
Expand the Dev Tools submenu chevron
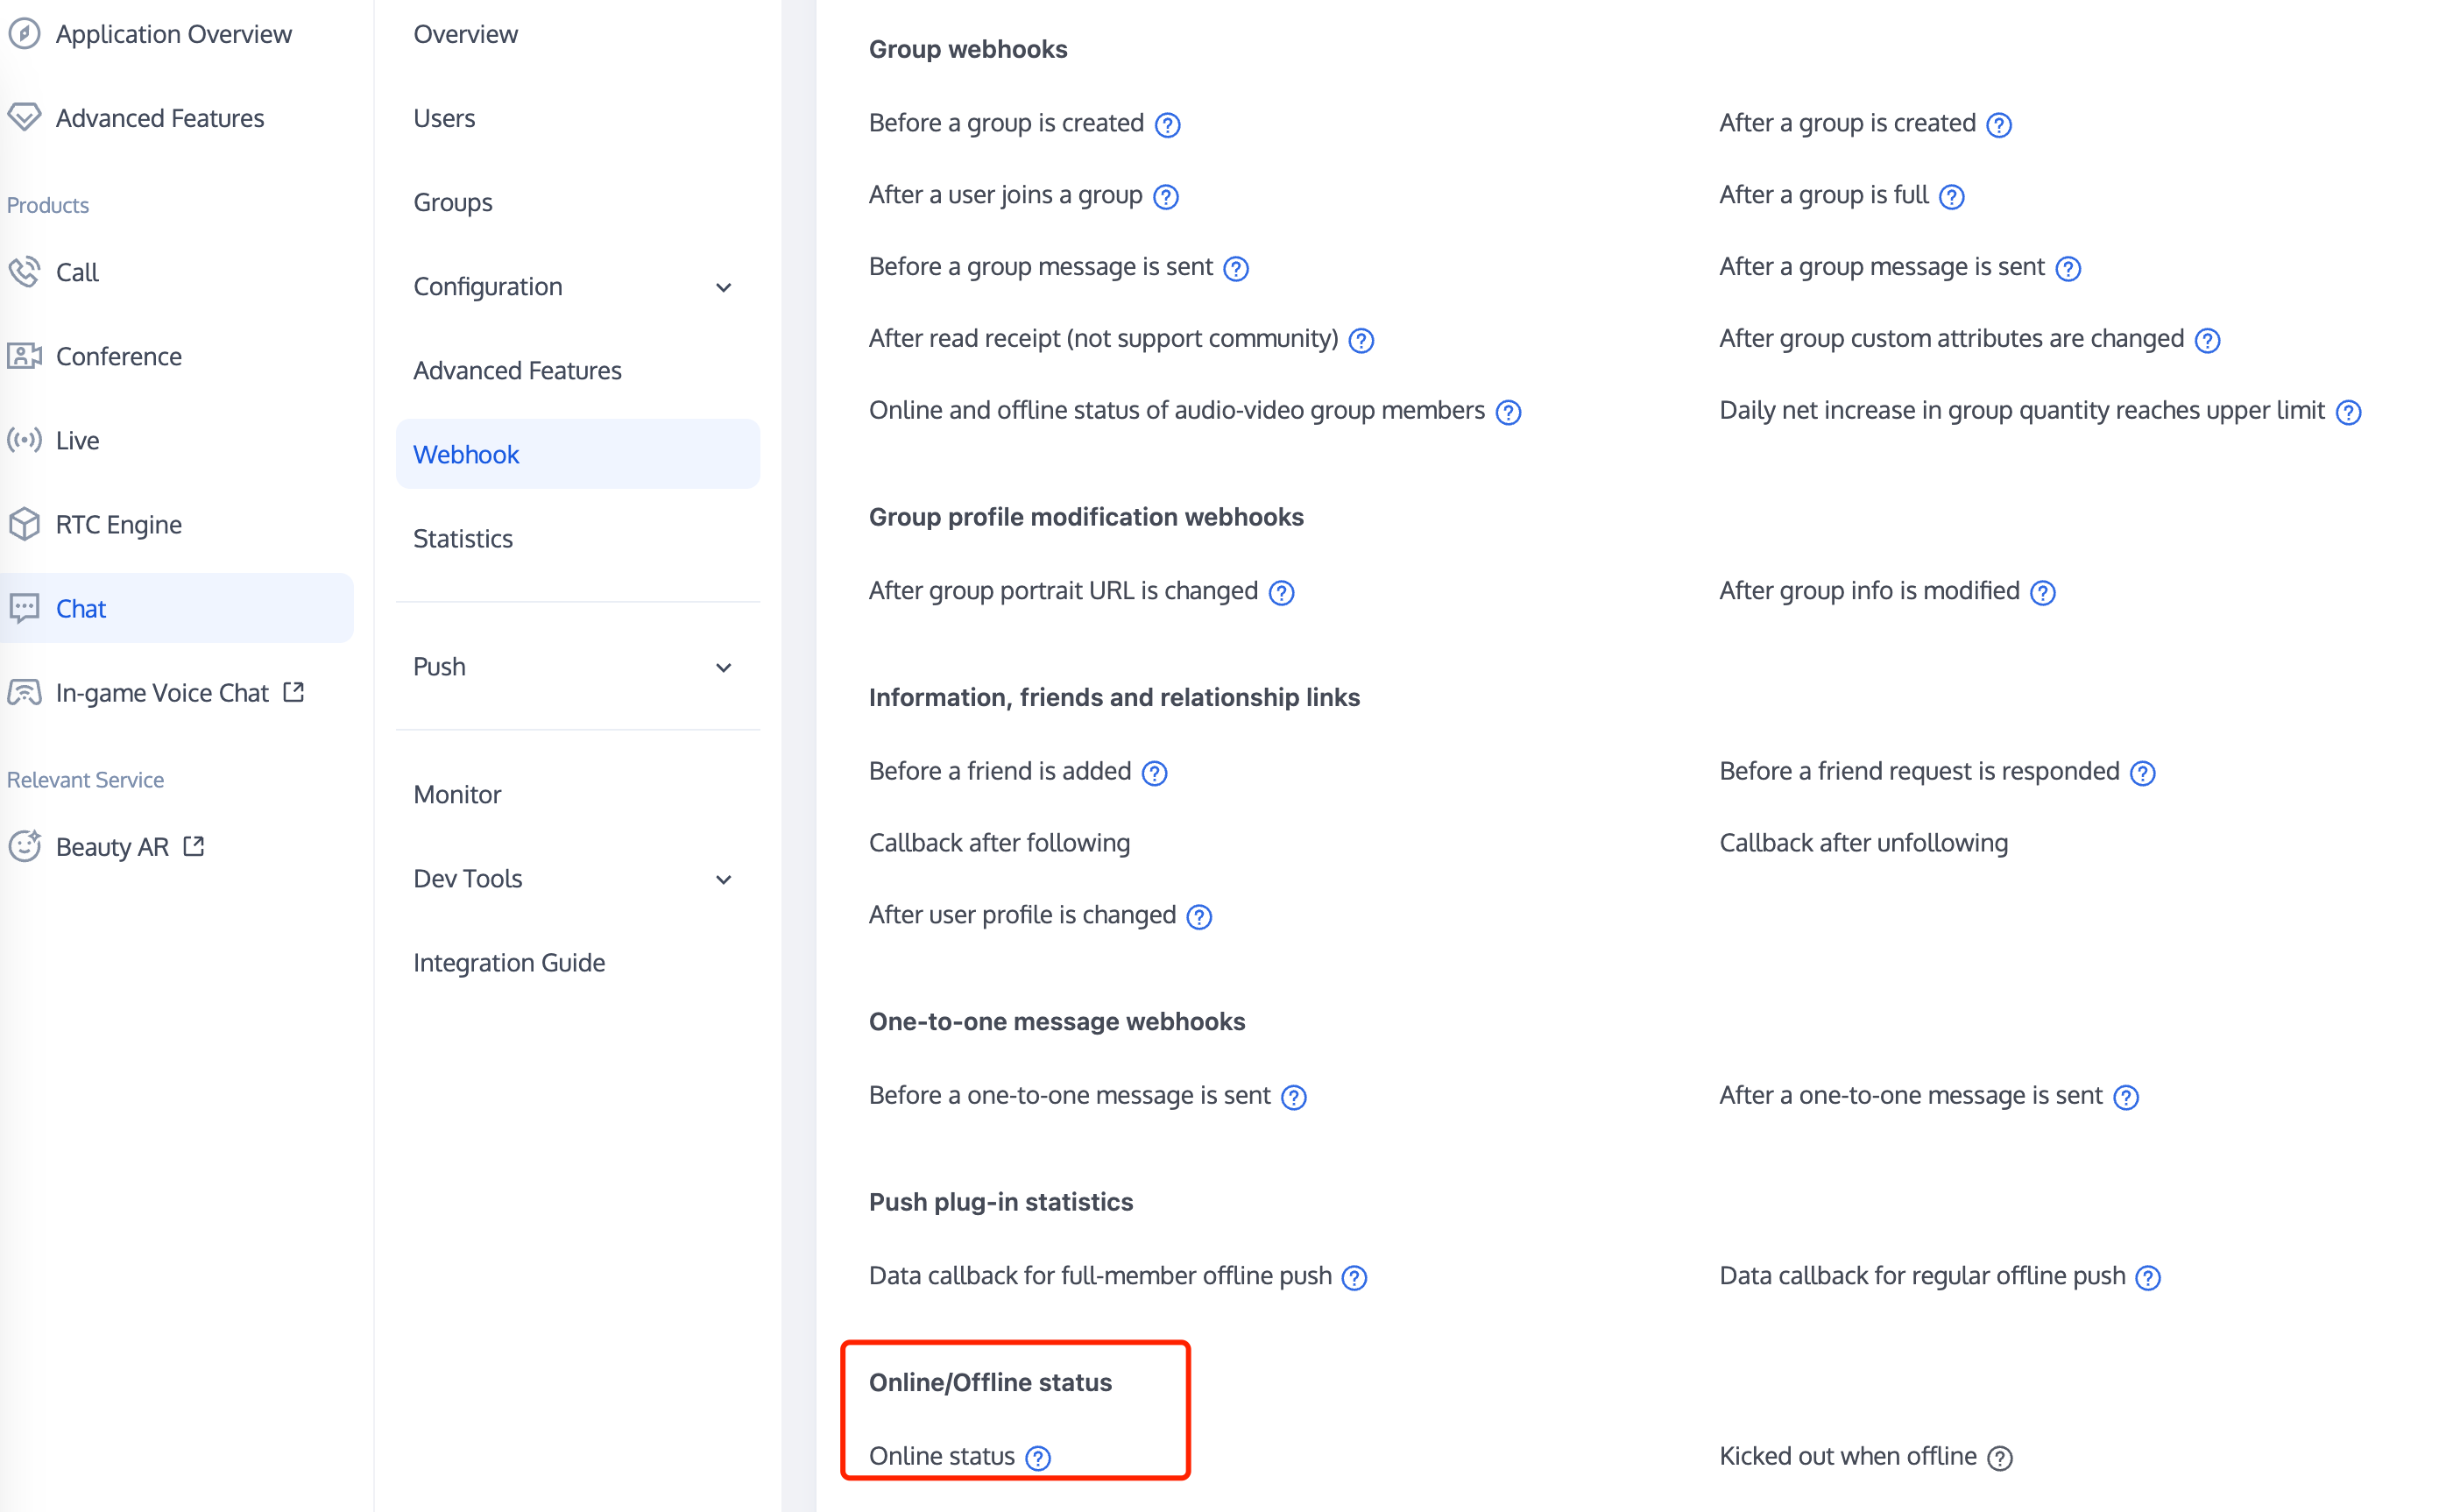click(x=723, y=880)
